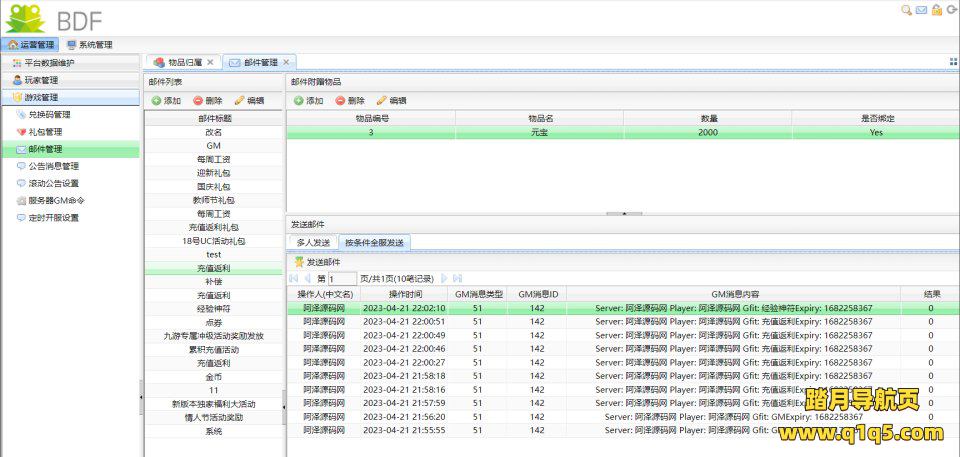Switch to the 多人发送 tab
This screenshot has width=960, height=457.
click(x=313, y=243)
